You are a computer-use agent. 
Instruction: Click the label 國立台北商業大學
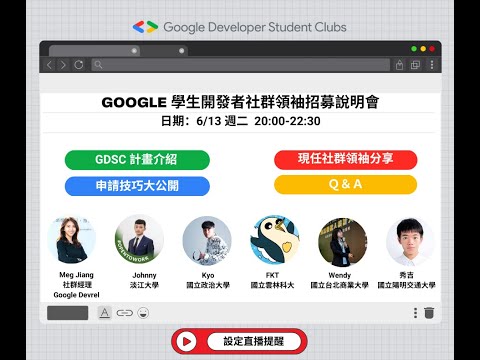(x=340, y=285)
